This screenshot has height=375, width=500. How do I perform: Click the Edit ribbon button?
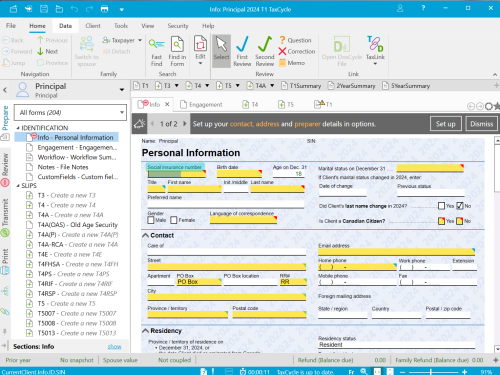200,50
